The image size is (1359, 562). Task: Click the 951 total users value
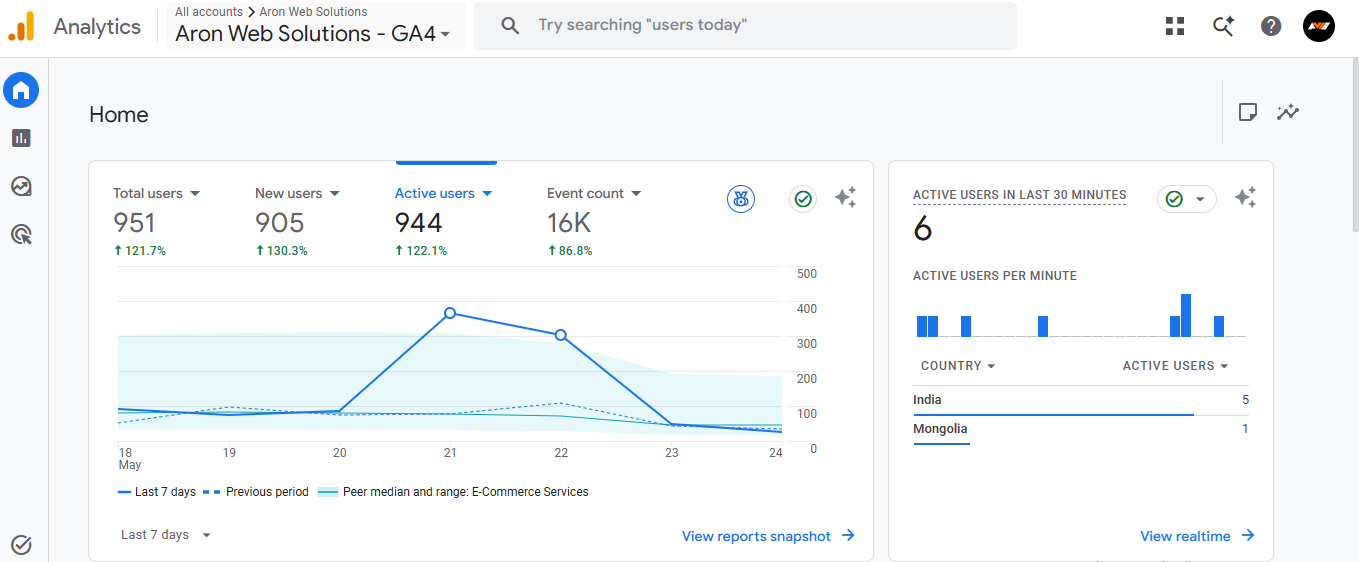pyautogui.click(x=134, y=222)
